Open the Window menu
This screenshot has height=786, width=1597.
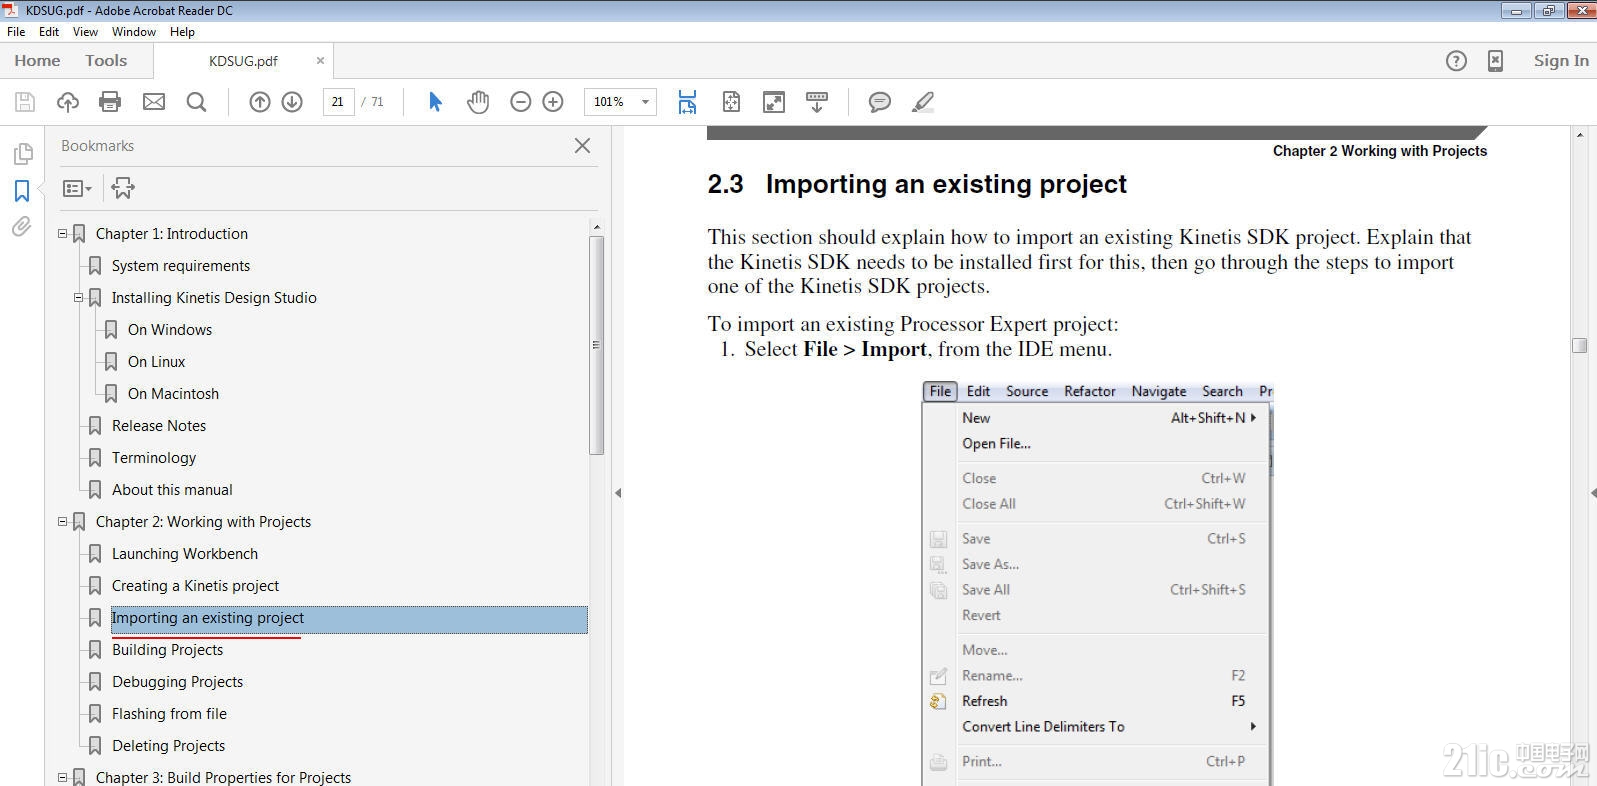tap(134, 32)
